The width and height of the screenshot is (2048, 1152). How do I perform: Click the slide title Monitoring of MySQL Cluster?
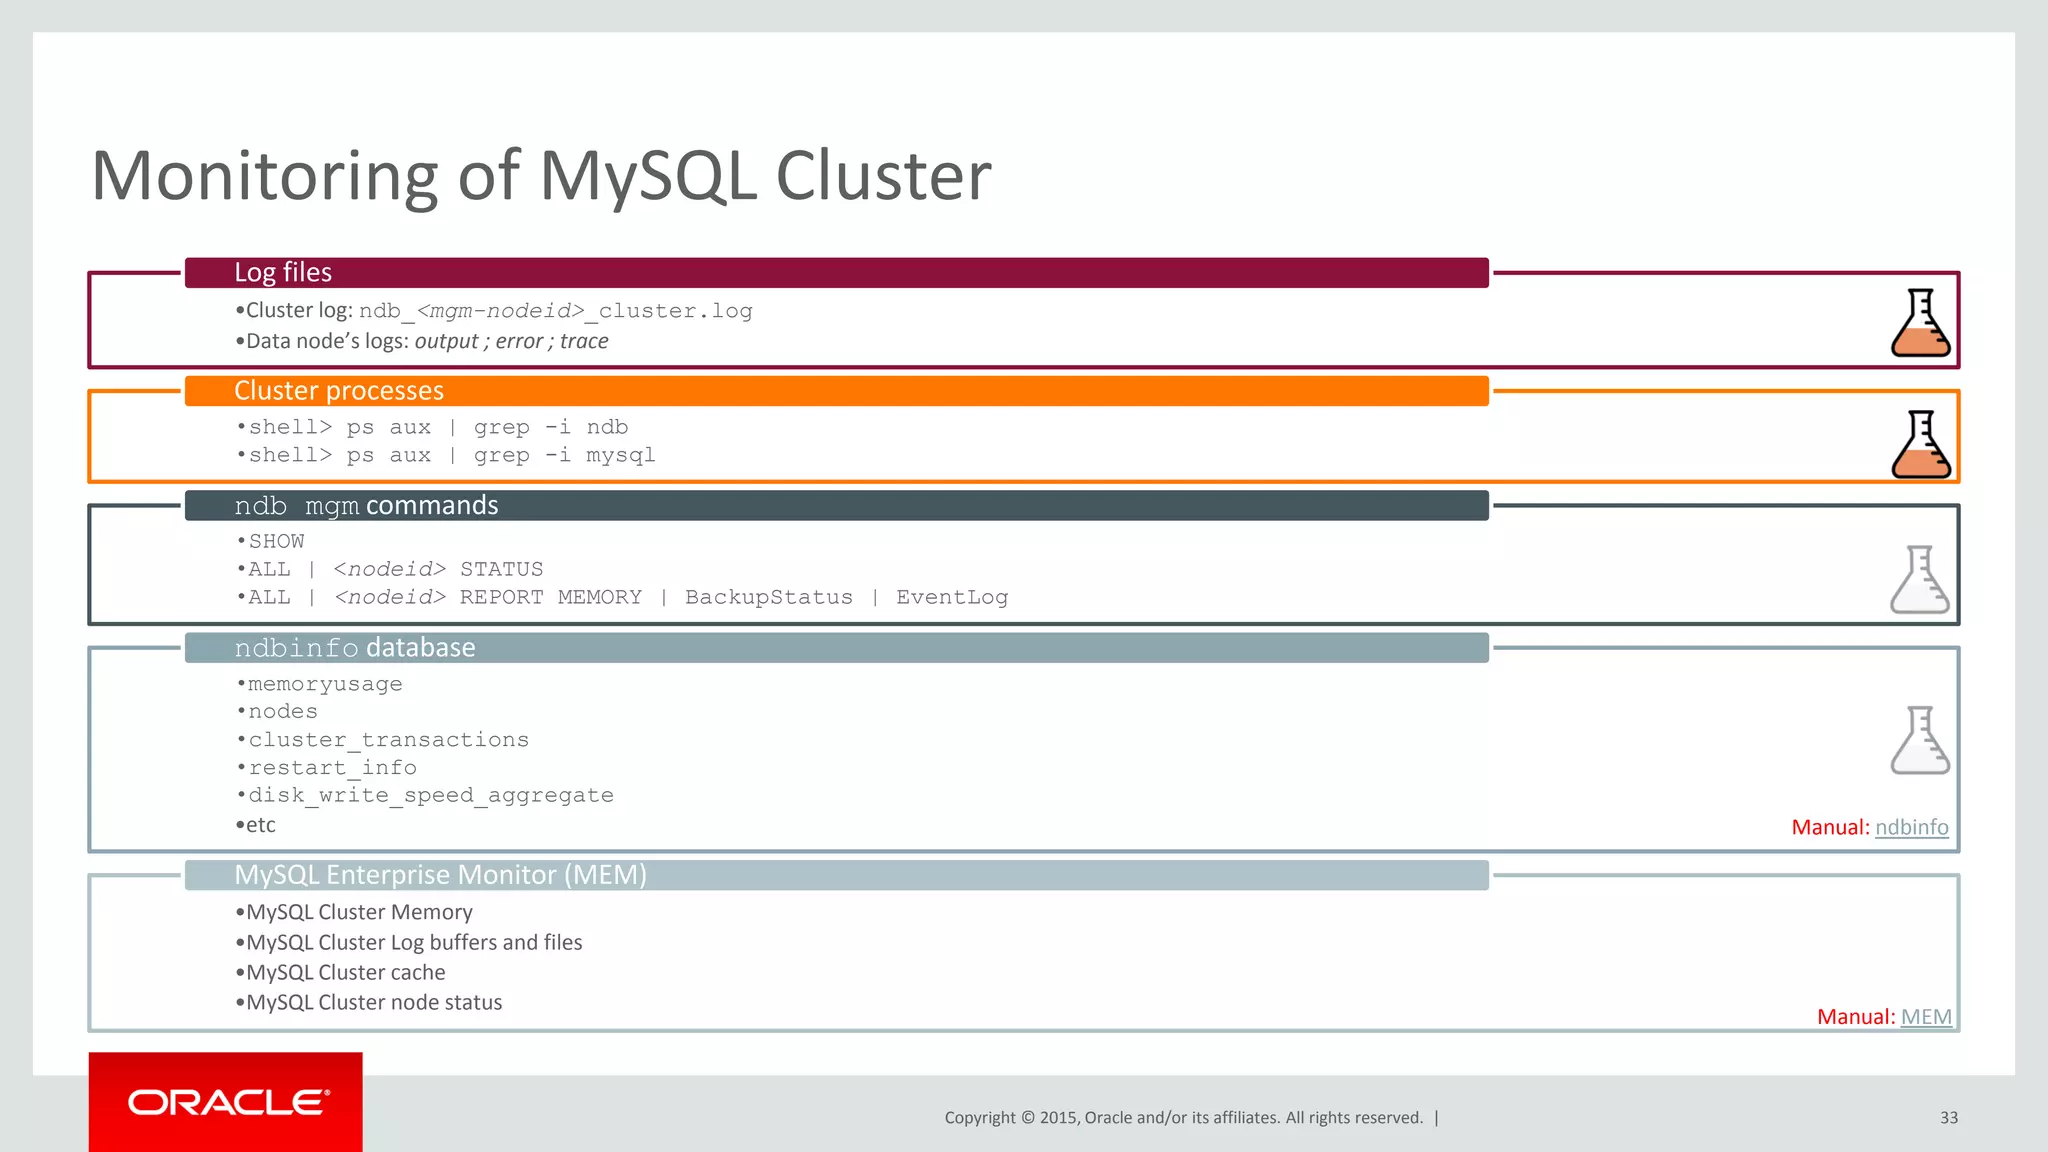(541, 176)
